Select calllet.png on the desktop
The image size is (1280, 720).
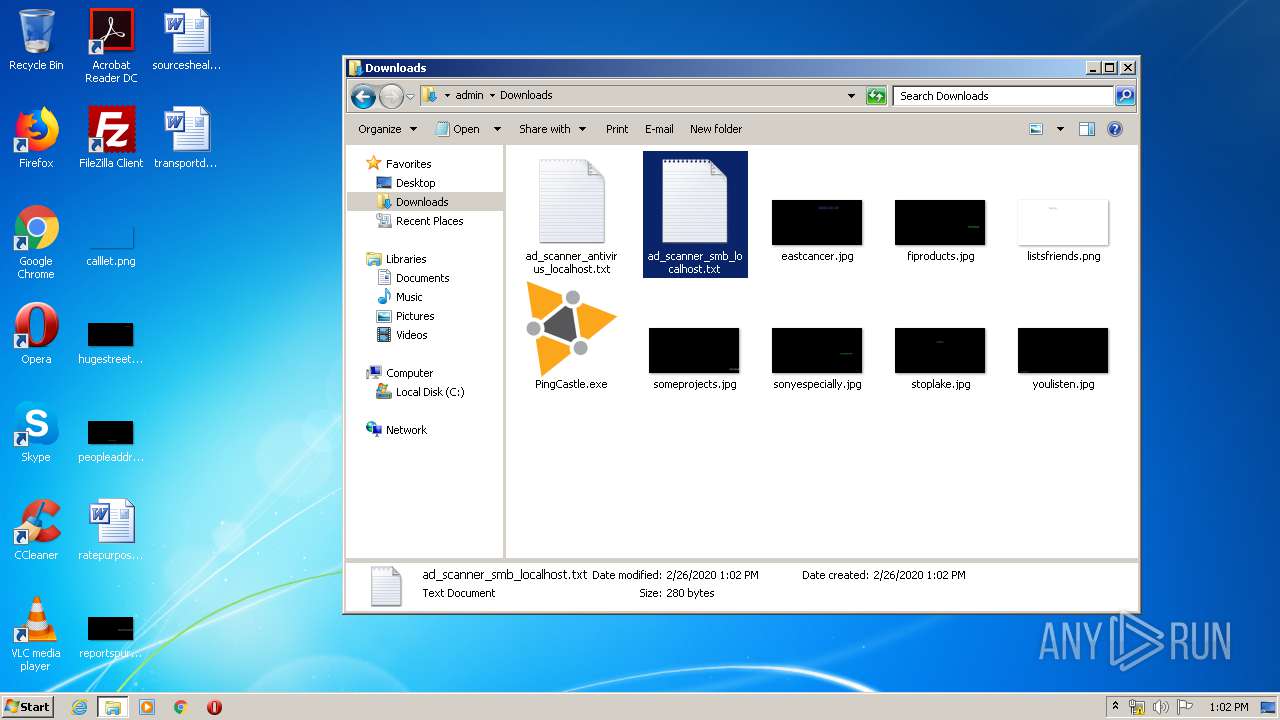click(111, 246)
